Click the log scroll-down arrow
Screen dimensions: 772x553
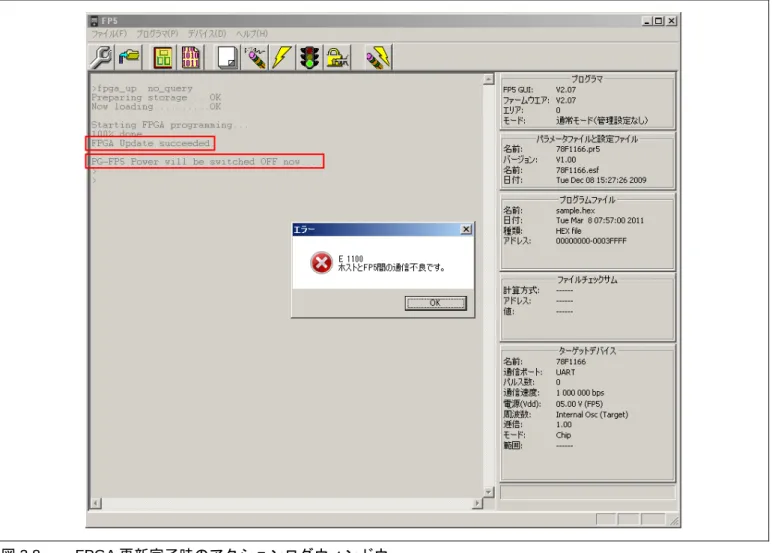(488, 491)
